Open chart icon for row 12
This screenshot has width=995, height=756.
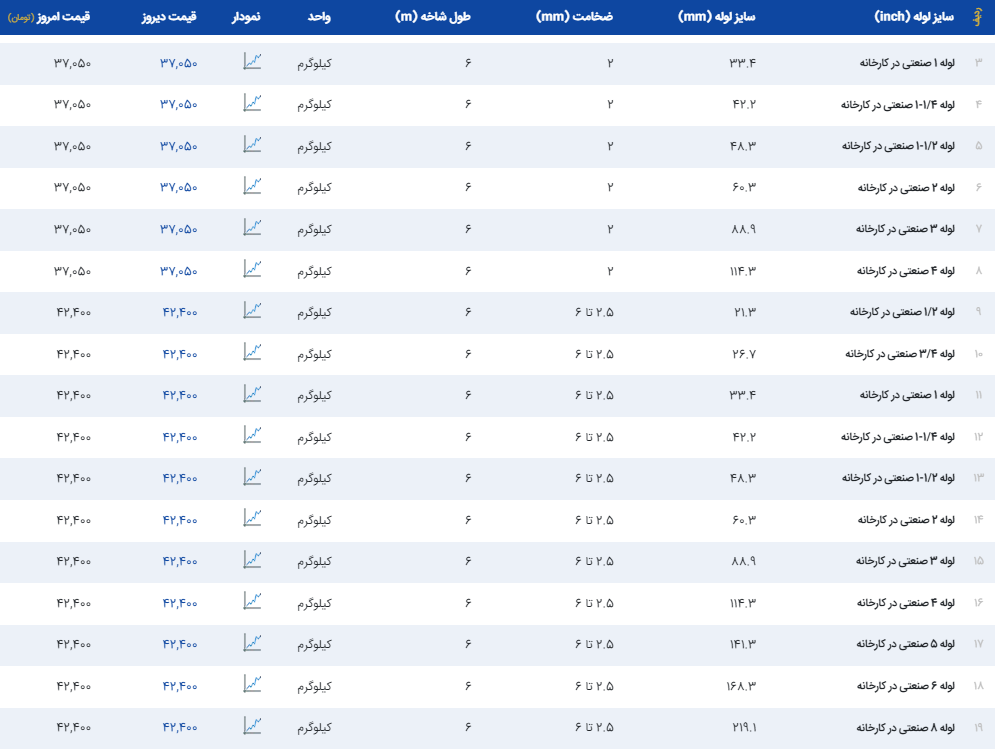[252, 435]
